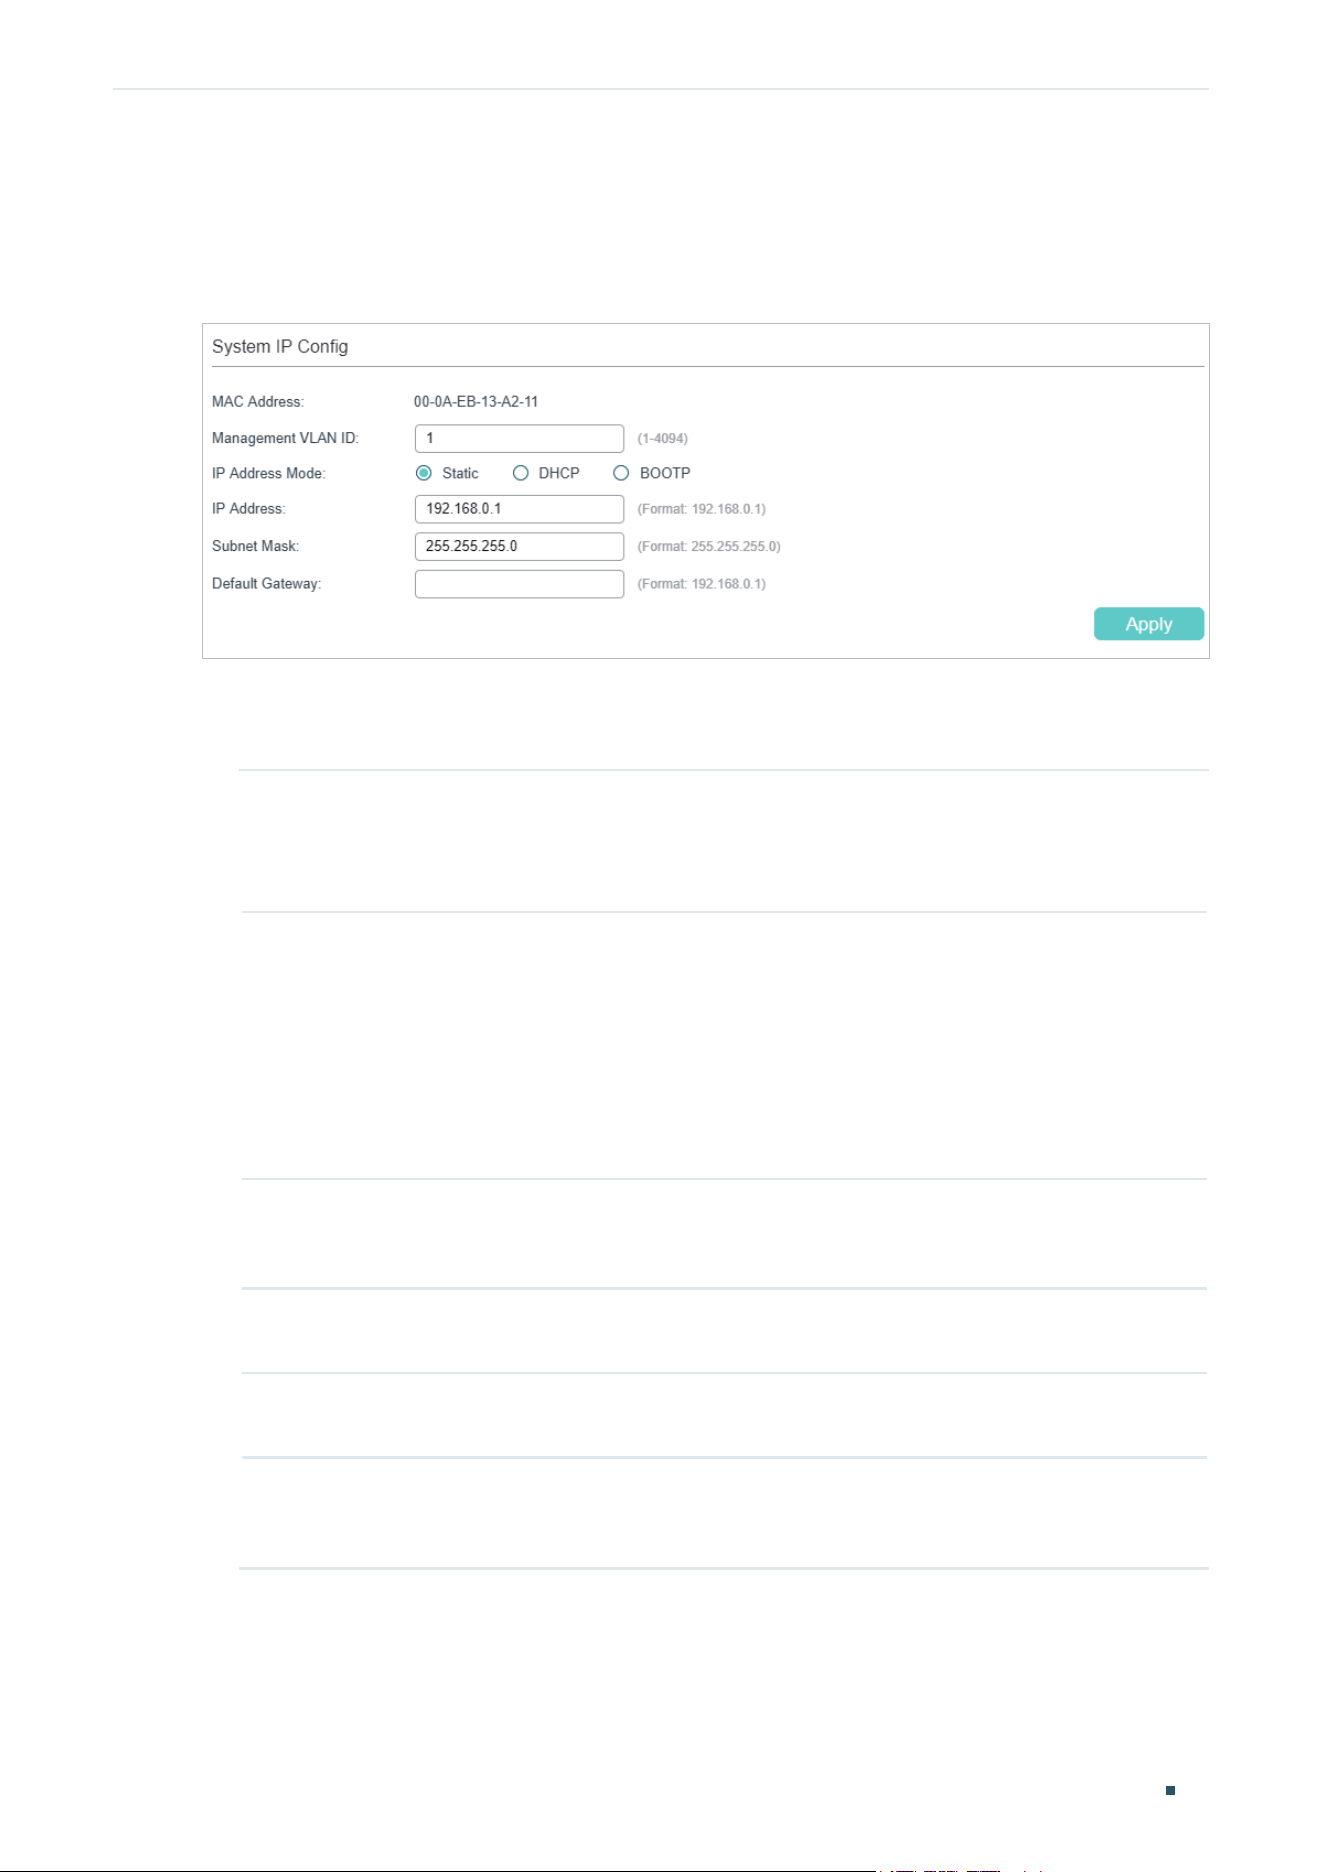Select the Static IP address mode

(x=424, y=473)
